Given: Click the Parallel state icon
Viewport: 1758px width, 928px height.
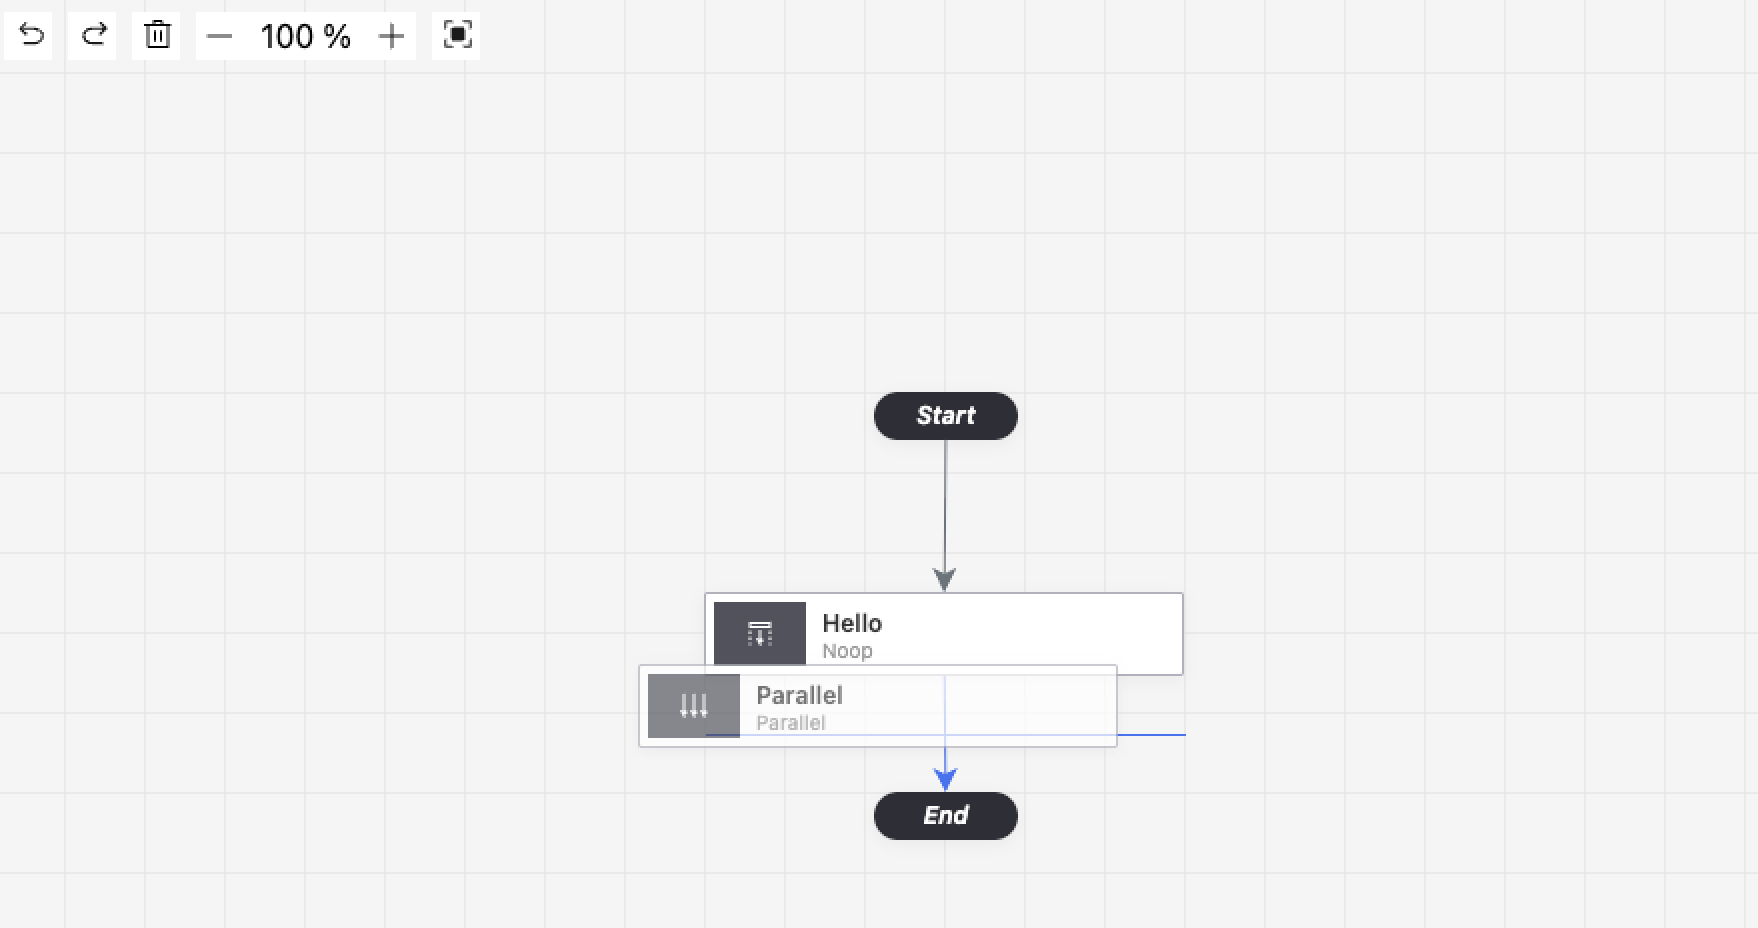Looking at the screenshot, I should pos(694,706).
